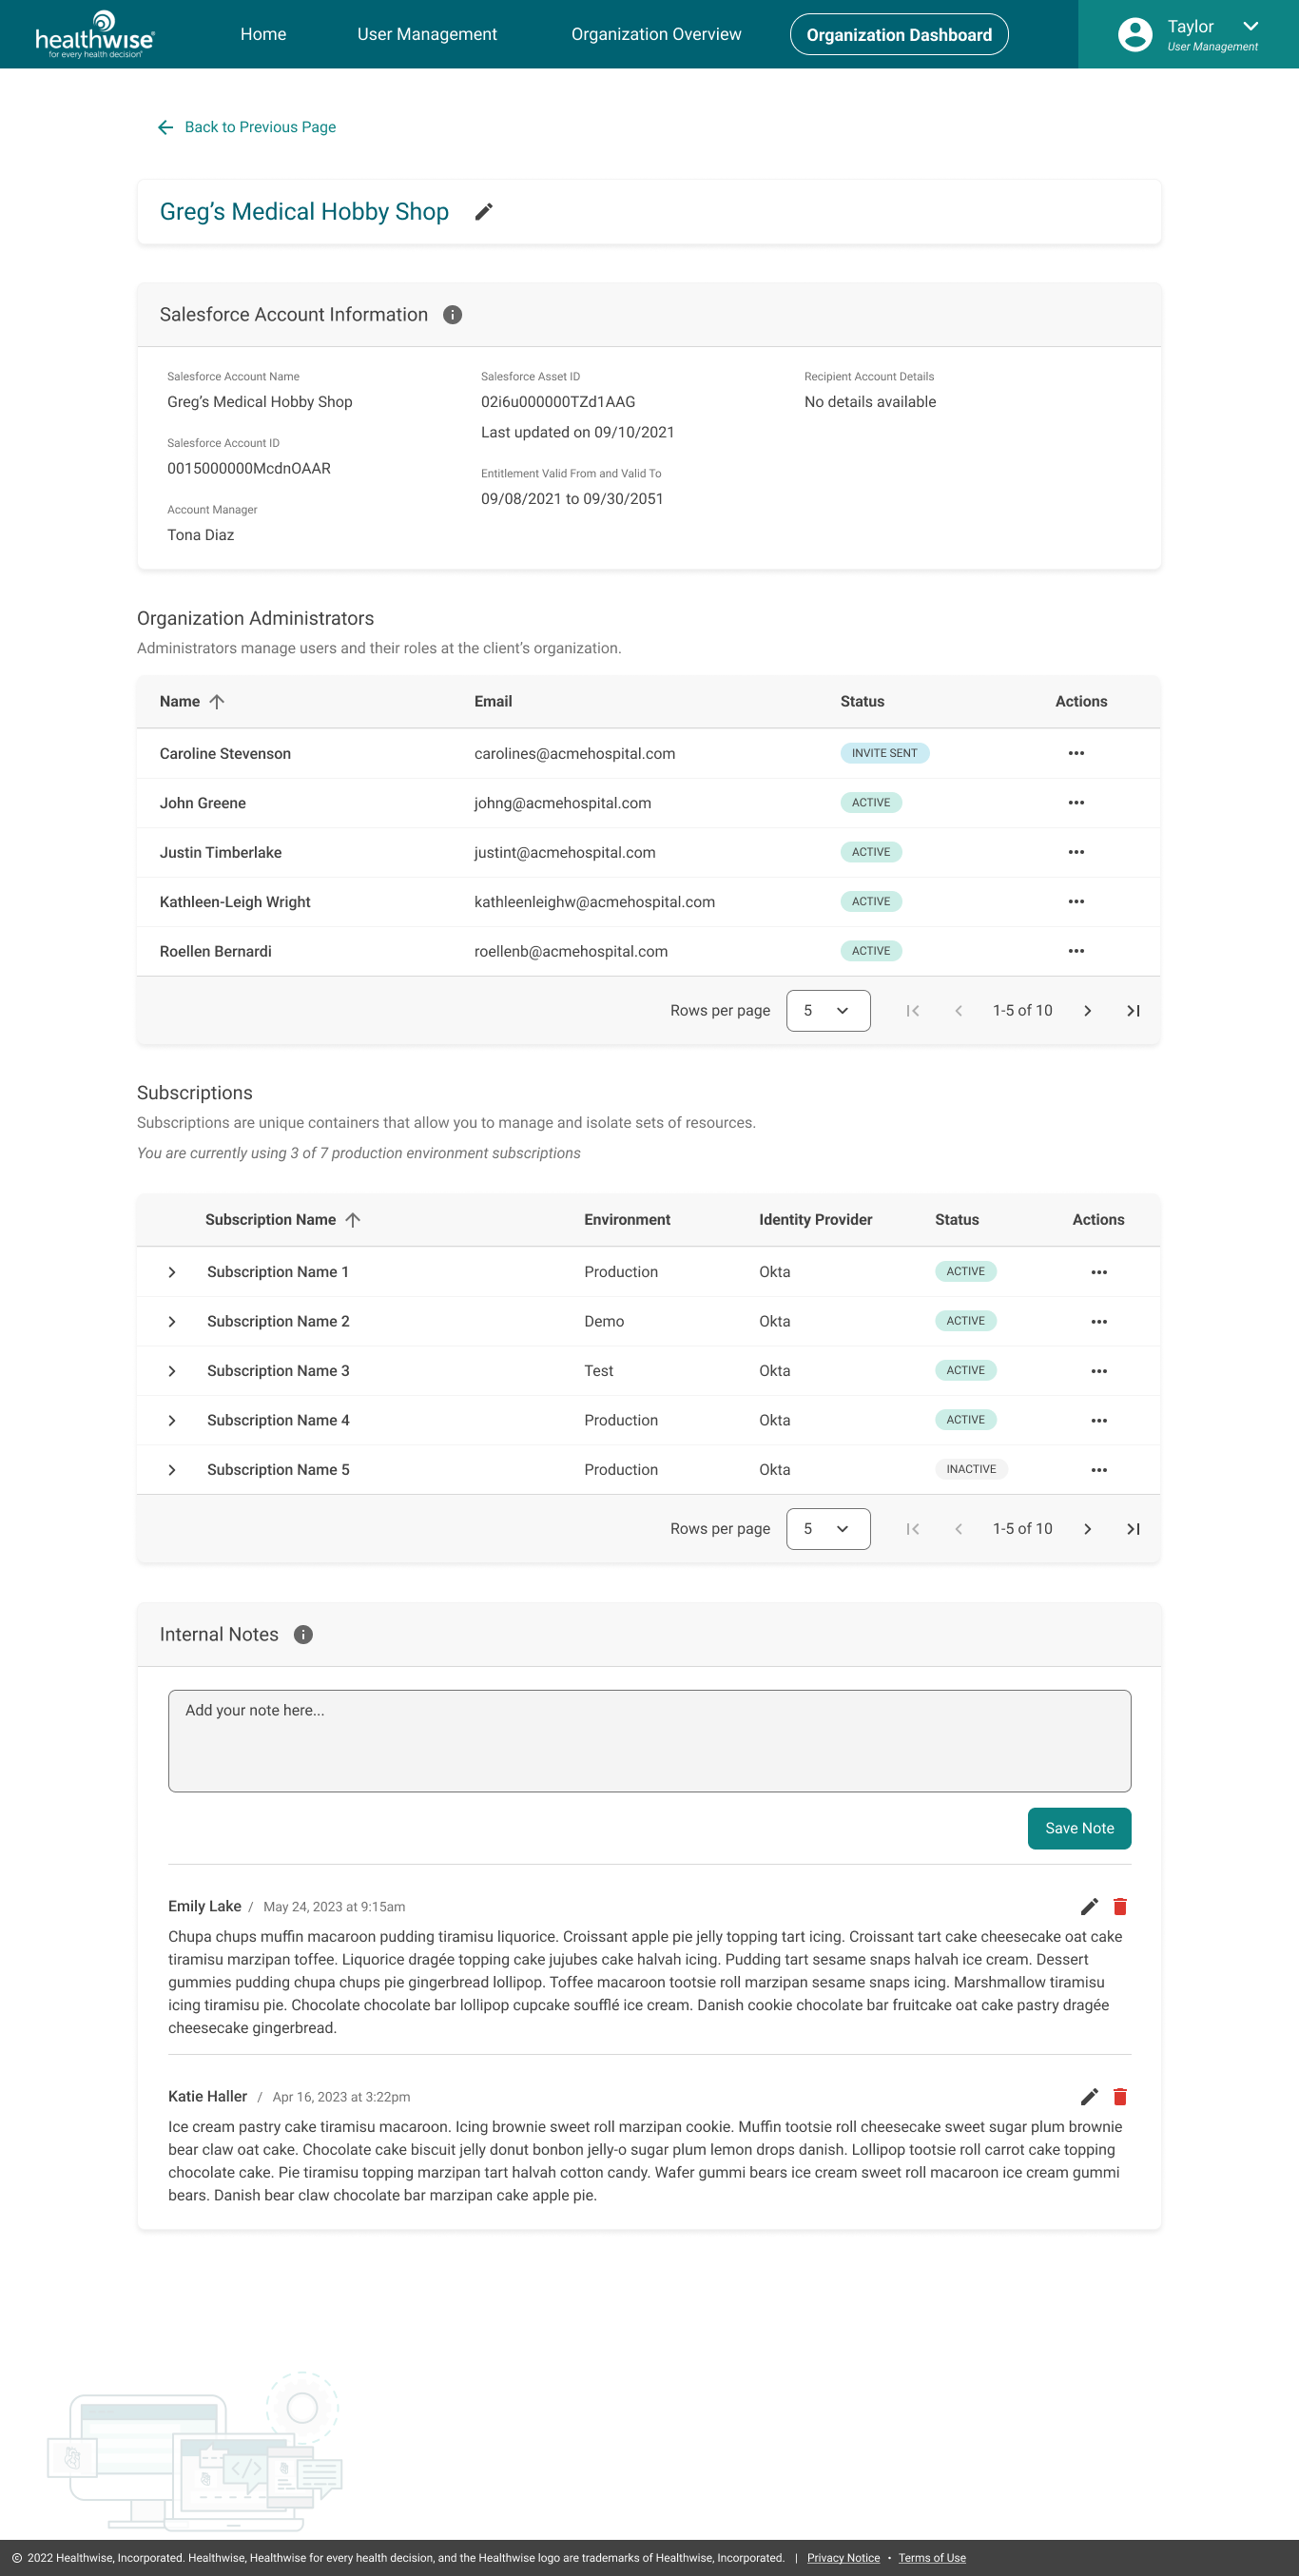
Task: Open subscriptions rows per page dropdown
Action: click(828, 1529)
